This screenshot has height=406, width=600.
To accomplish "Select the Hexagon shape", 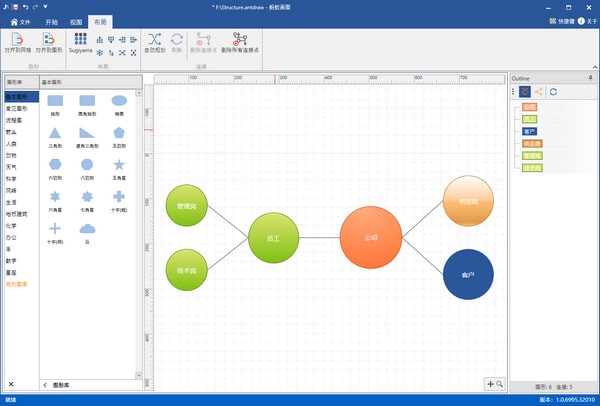I will pos(55,165).
